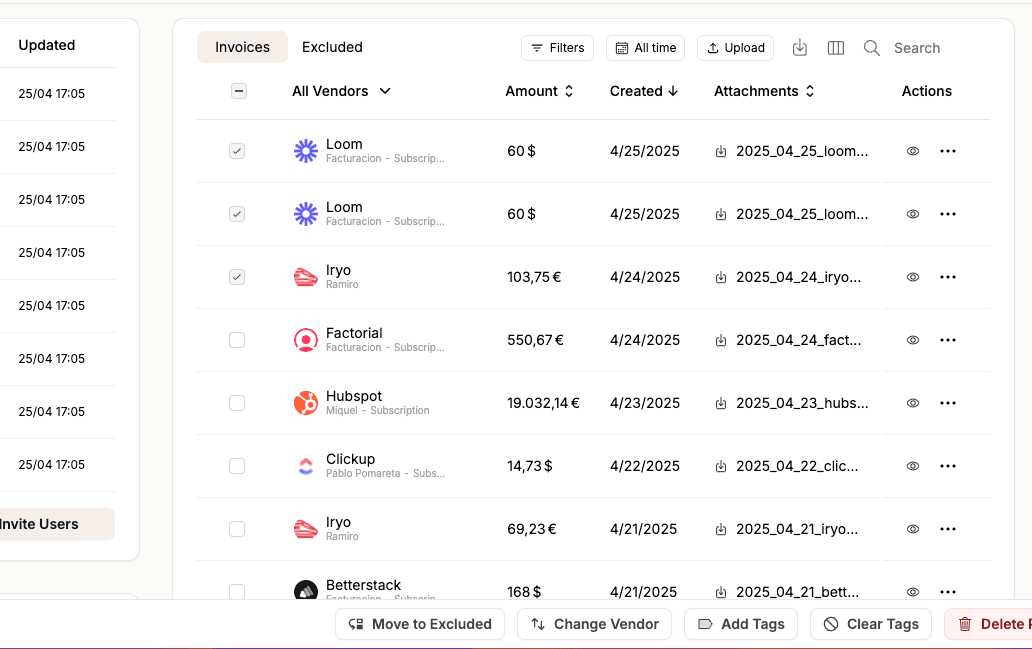The image size is (1032, 649).
Task: Open three-dot actions menu for Factorial
Action: [947, 340]
